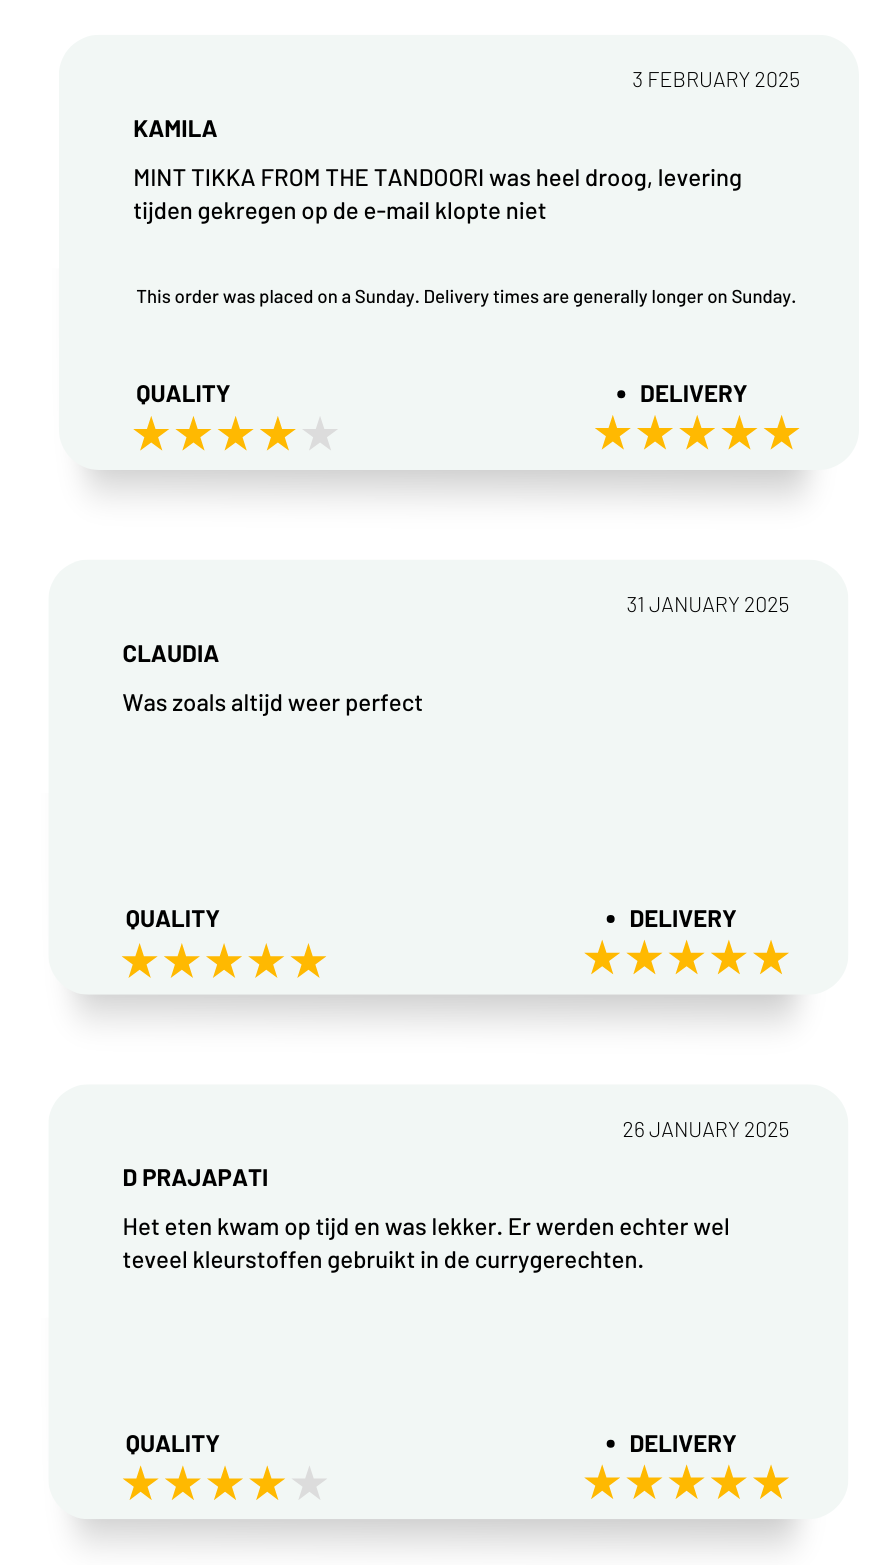Click the third quality star in Claudia's review
The image size is (880, 1565).
click(224, 961)
